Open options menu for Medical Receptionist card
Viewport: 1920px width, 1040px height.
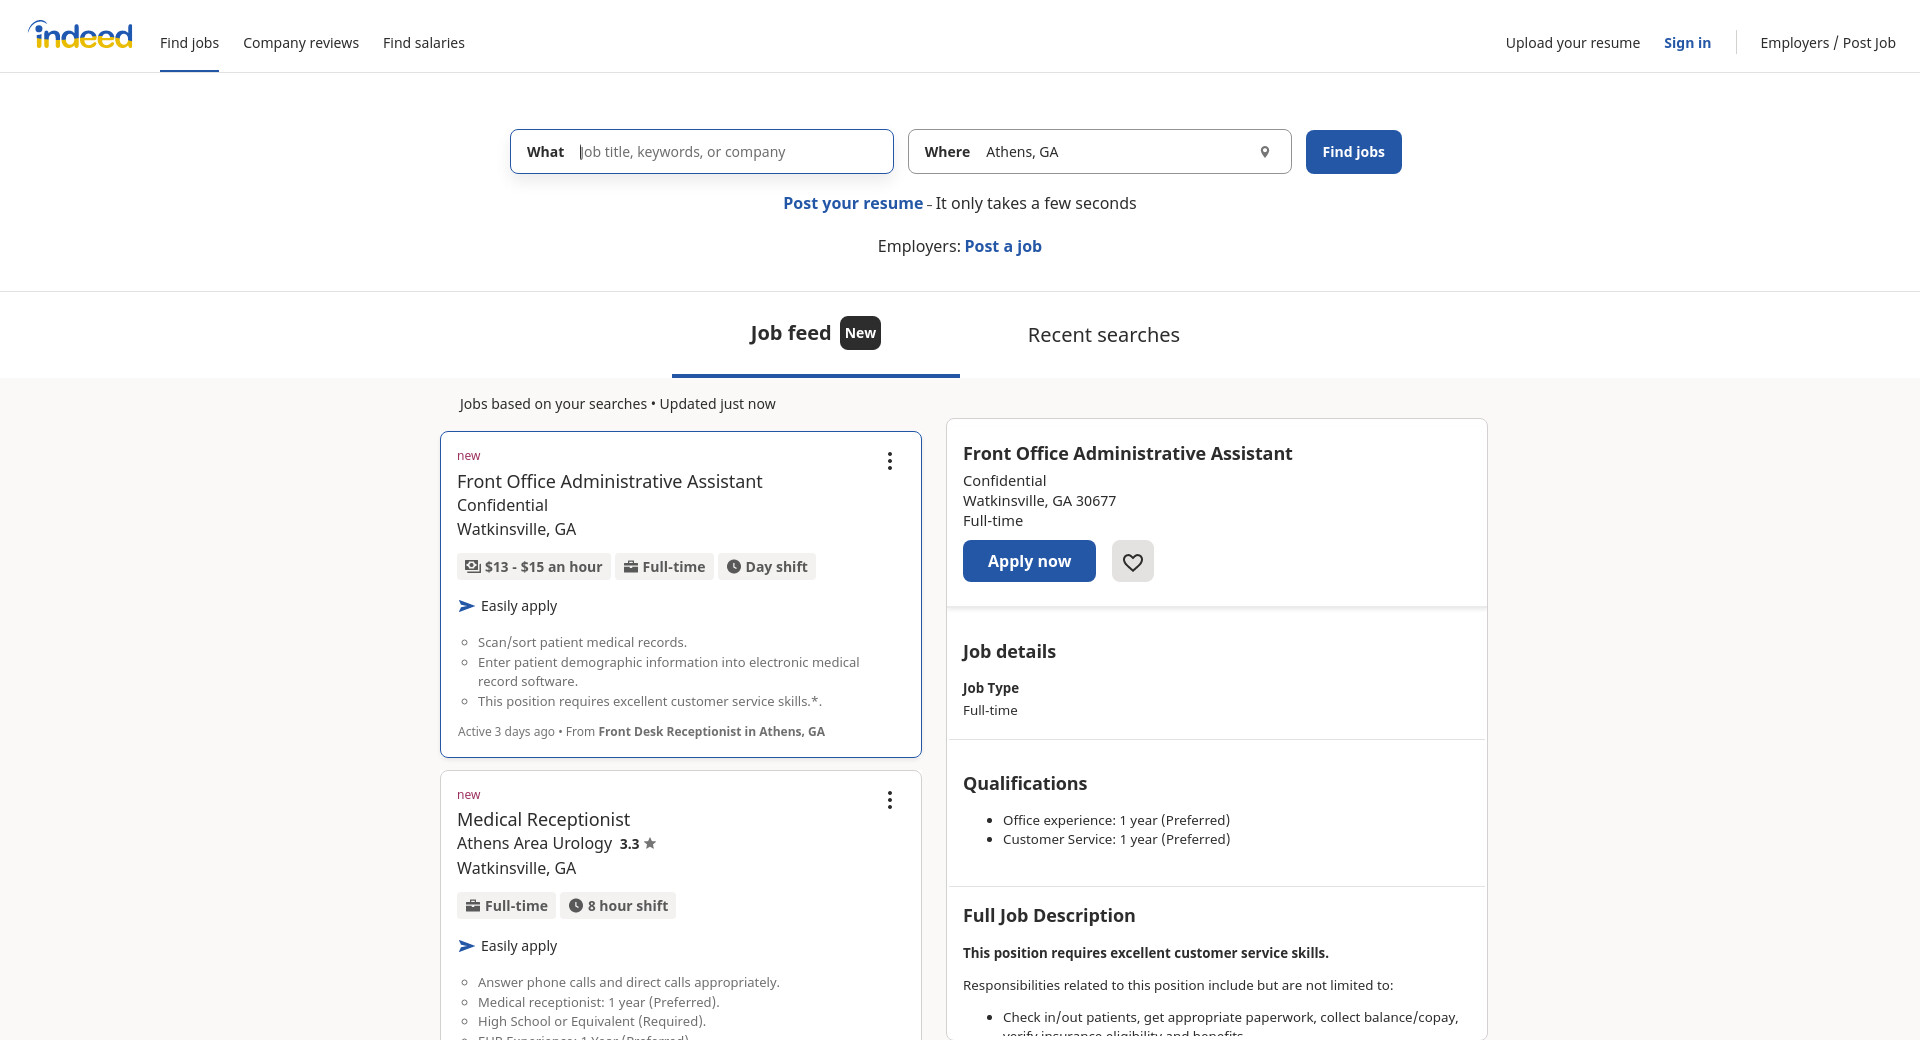pyautogui.click(x=889, y=800)
